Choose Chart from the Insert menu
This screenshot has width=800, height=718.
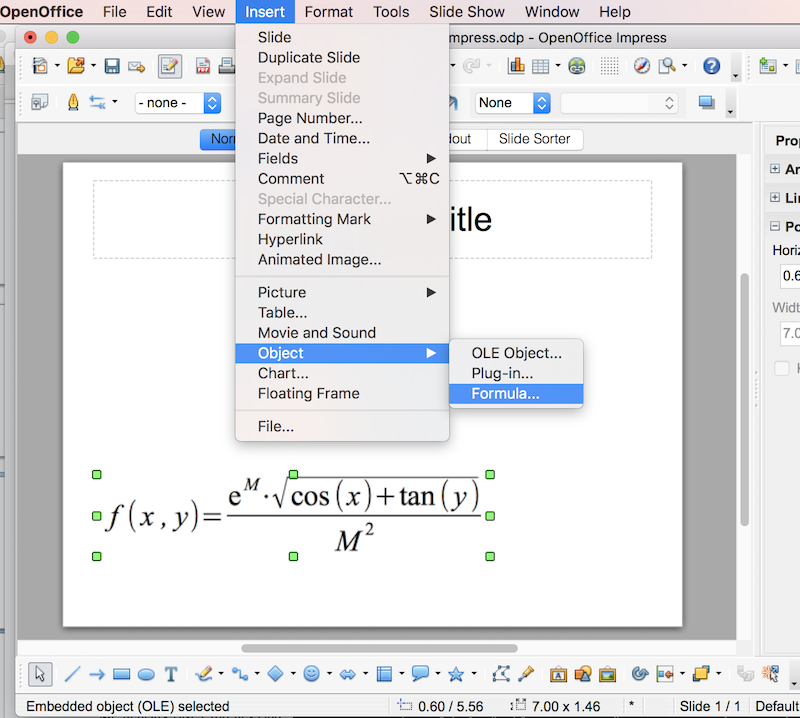pyautogui.click(x=282, y=373)
